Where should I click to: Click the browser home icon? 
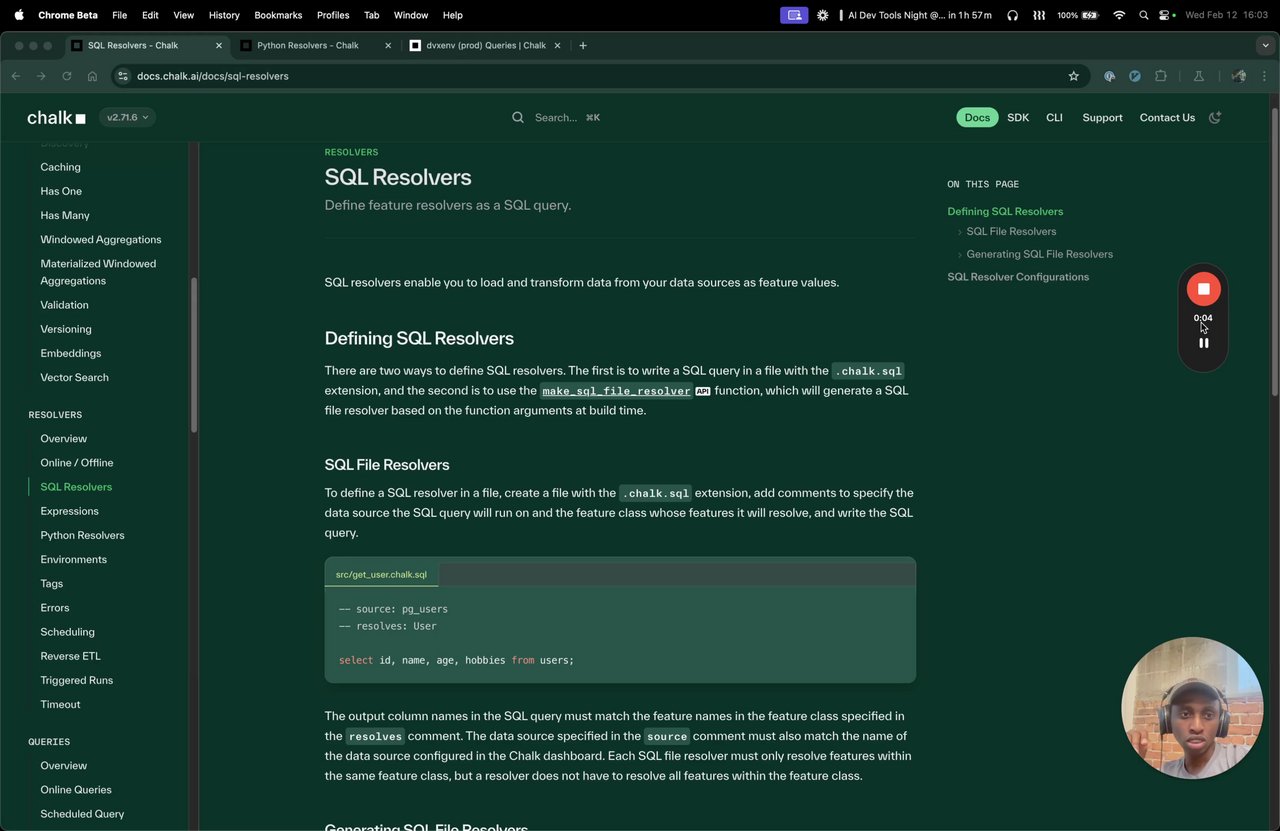[92, 76]
